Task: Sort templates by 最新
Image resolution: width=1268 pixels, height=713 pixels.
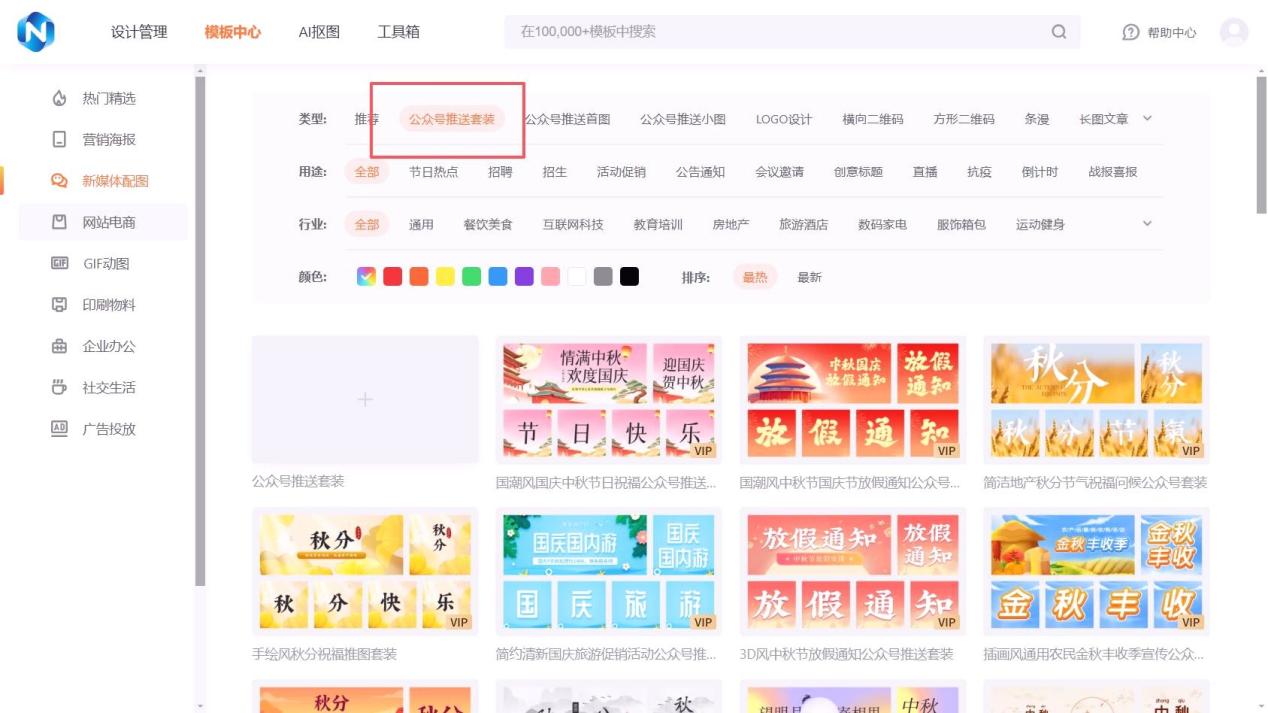Action: (x=809, y=278)
